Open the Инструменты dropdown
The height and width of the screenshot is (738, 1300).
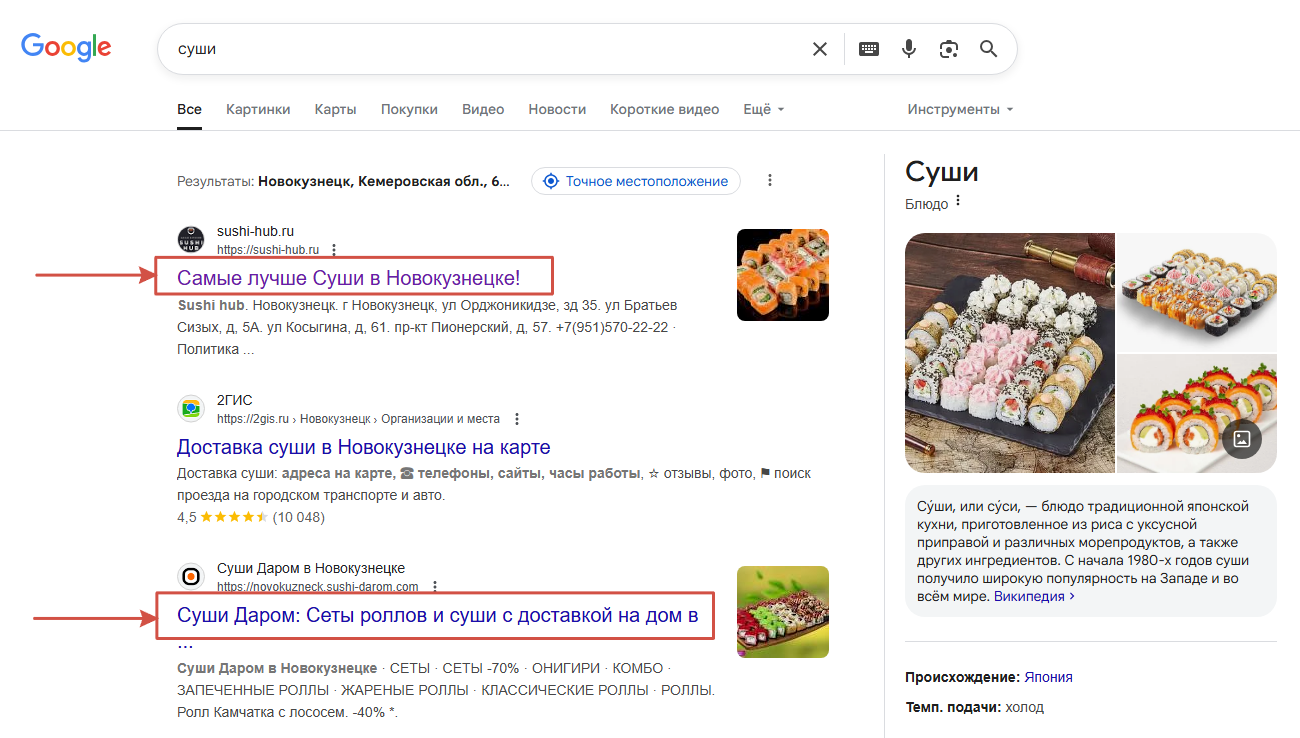[x=960, y=109]
